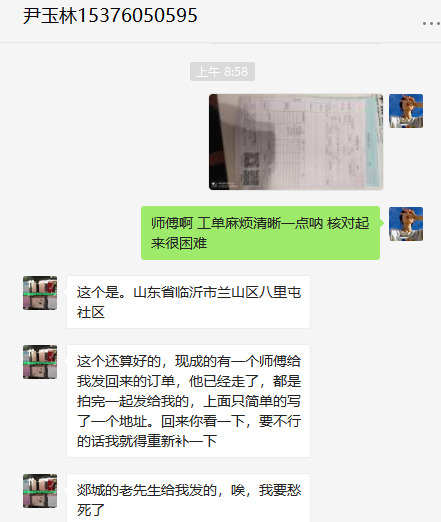Select the message 山东省临沂市兰山区八里屯社区
Screen dimensions: 441x522
tap(188, 302)
